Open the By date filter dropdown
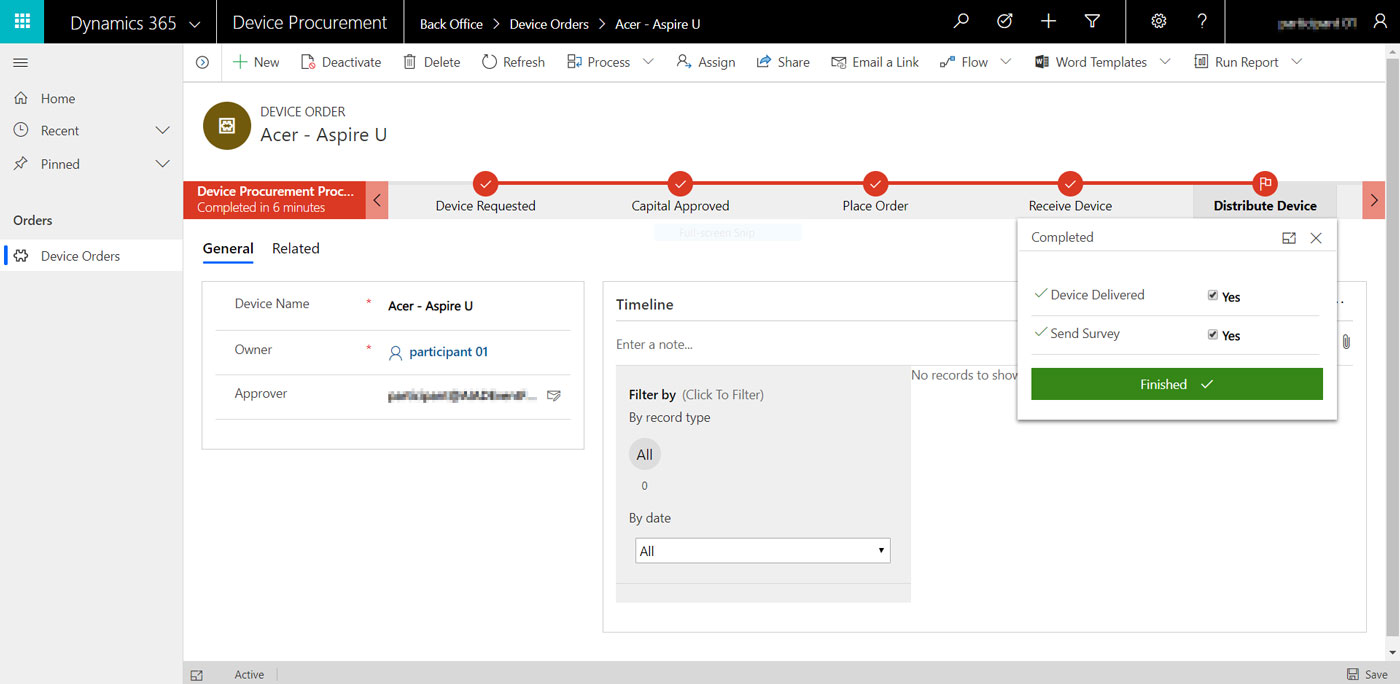Image resolution: width=1400 pixels, height=684 pixels. pos(762,551)
